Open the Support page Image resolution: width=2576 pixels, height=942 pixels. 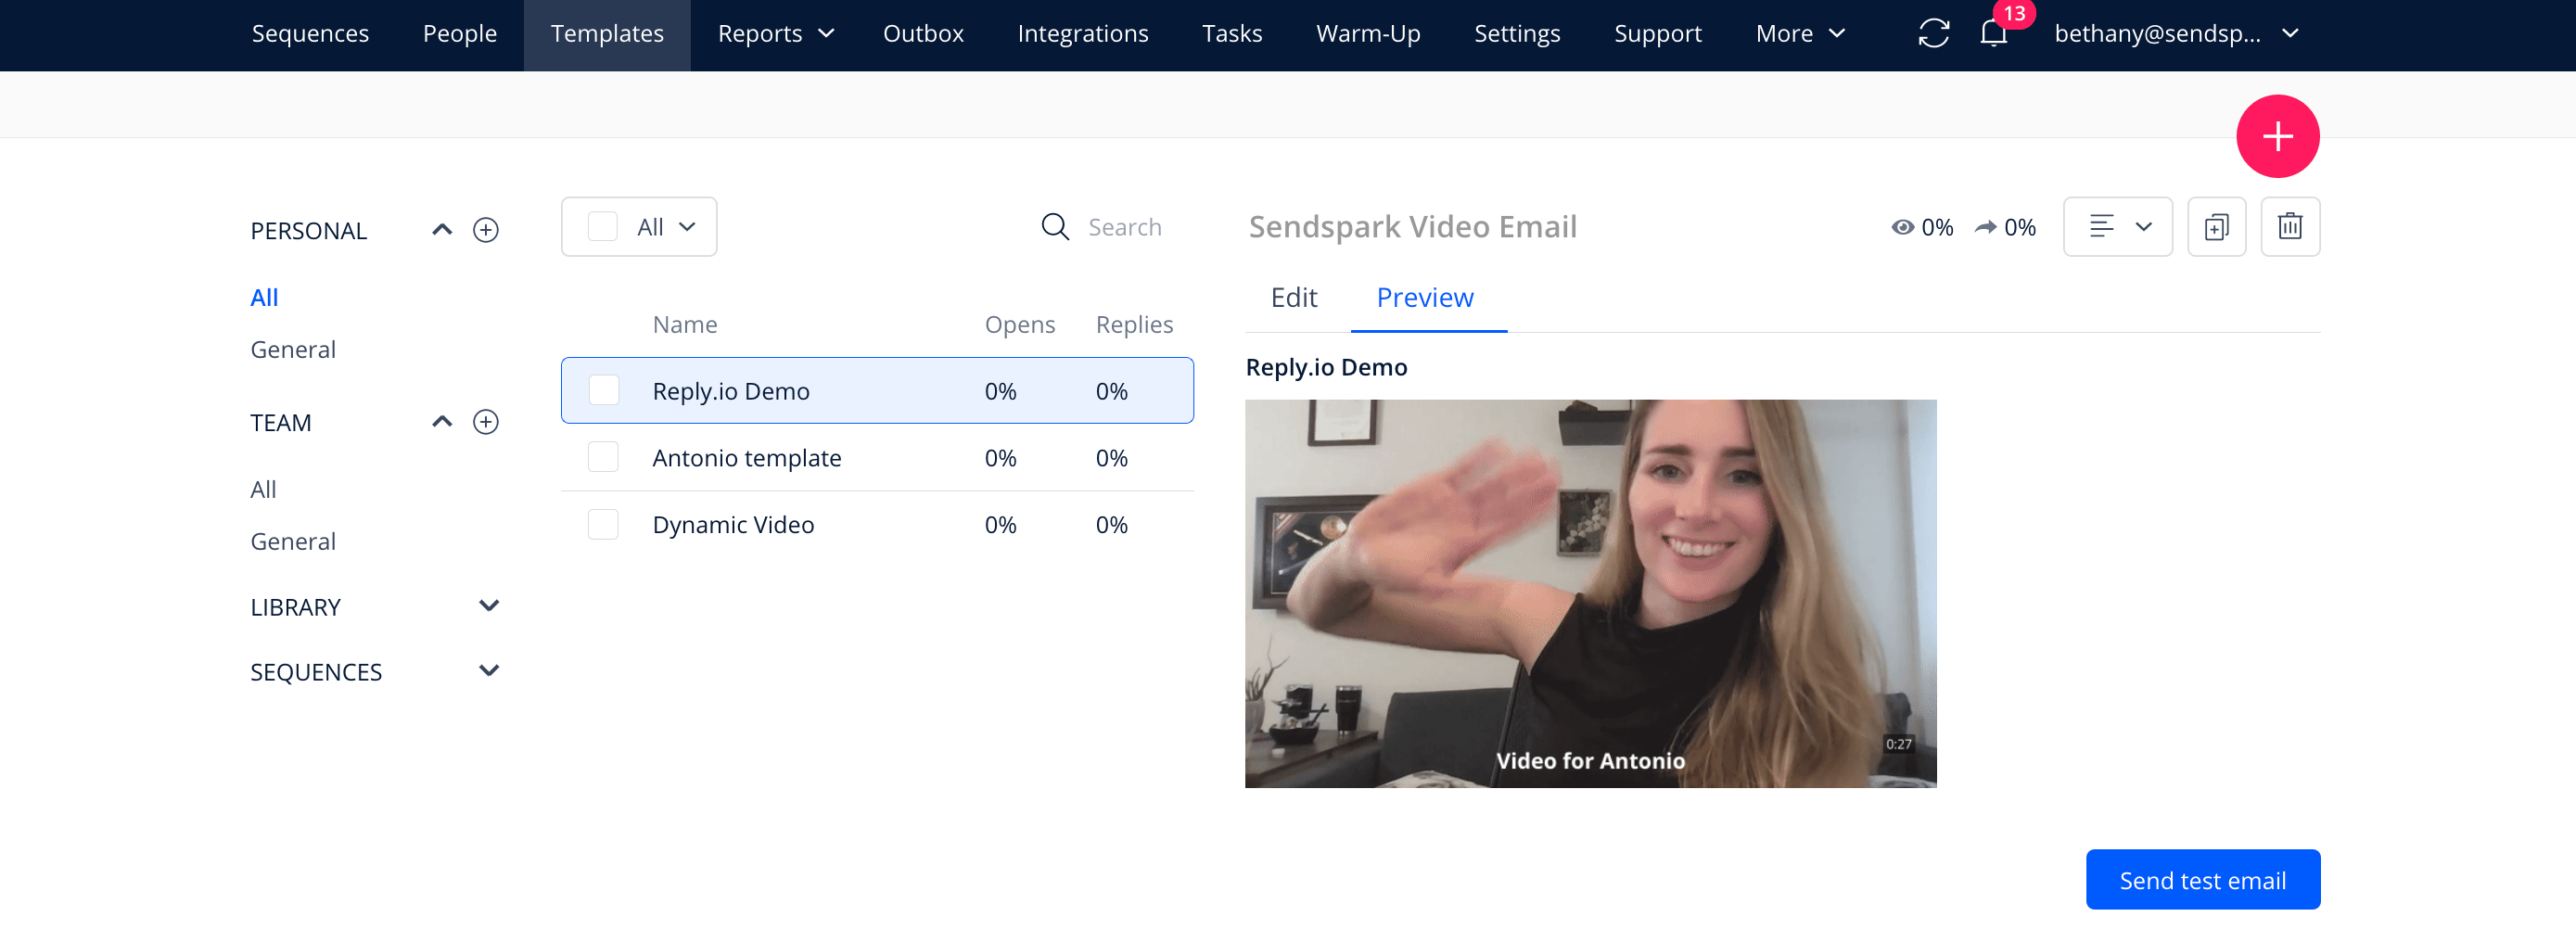pos(1657,34)
